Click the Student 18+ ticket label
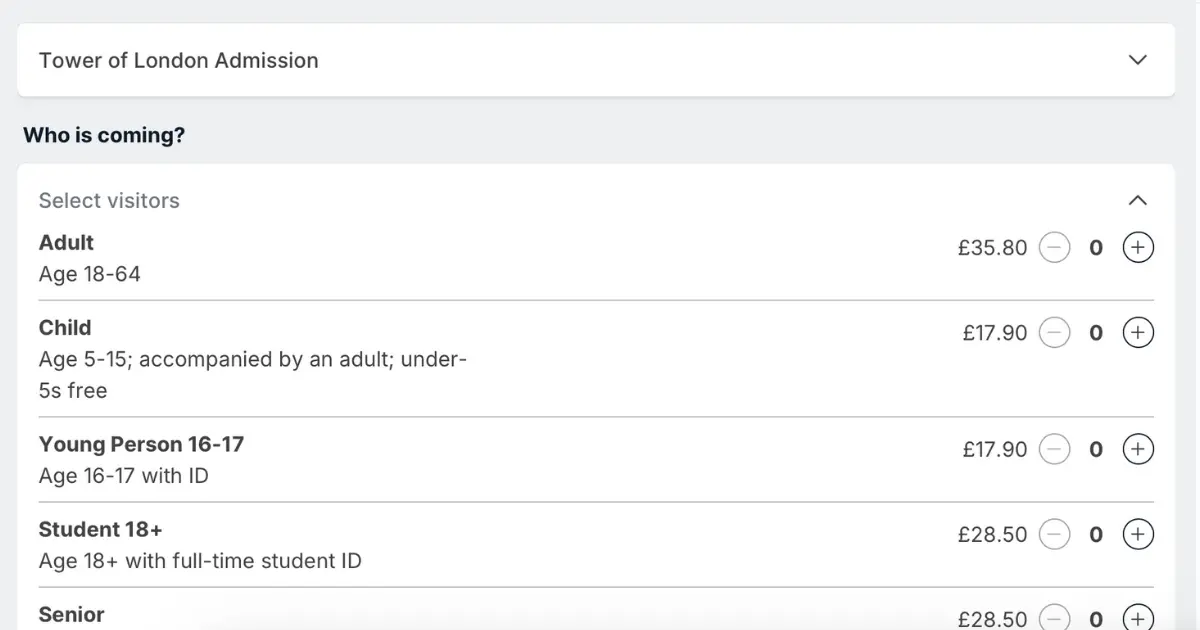The height and width of the screenshot is (630, 1200). click(100, 529)
